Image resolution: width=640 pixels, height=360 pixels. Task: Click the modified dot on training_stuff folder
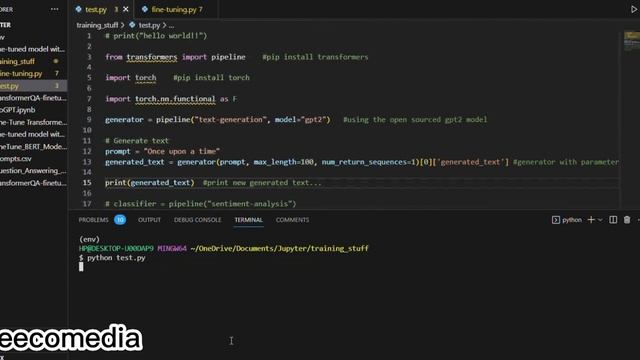click(x=56, y=61)
